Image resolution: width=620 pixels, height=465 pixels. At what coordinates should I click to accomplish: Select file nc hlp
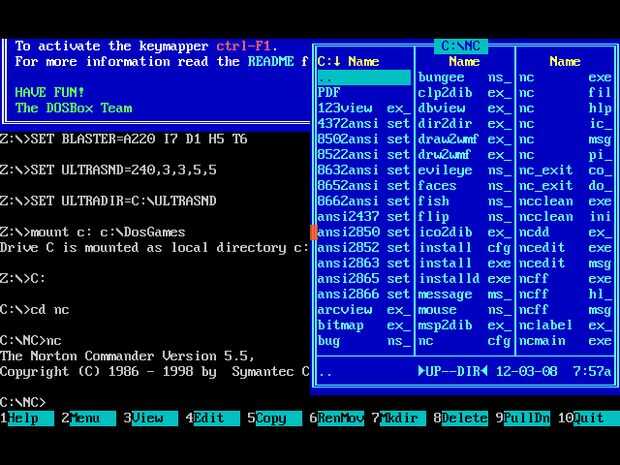pos(565,108)
